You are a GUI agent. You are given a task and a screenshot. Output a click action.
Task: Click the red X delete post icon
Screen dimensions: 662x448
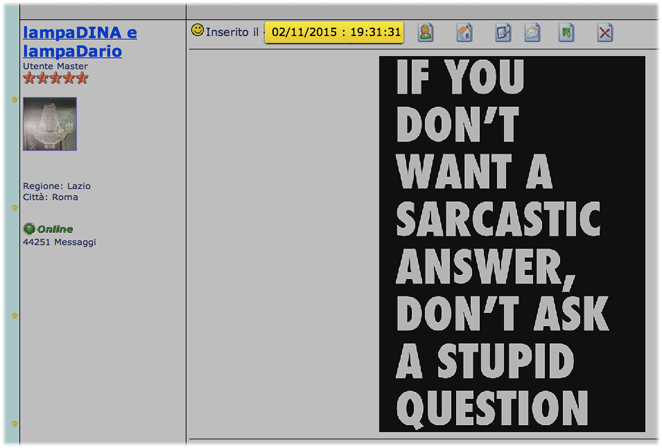coord(605,33)
